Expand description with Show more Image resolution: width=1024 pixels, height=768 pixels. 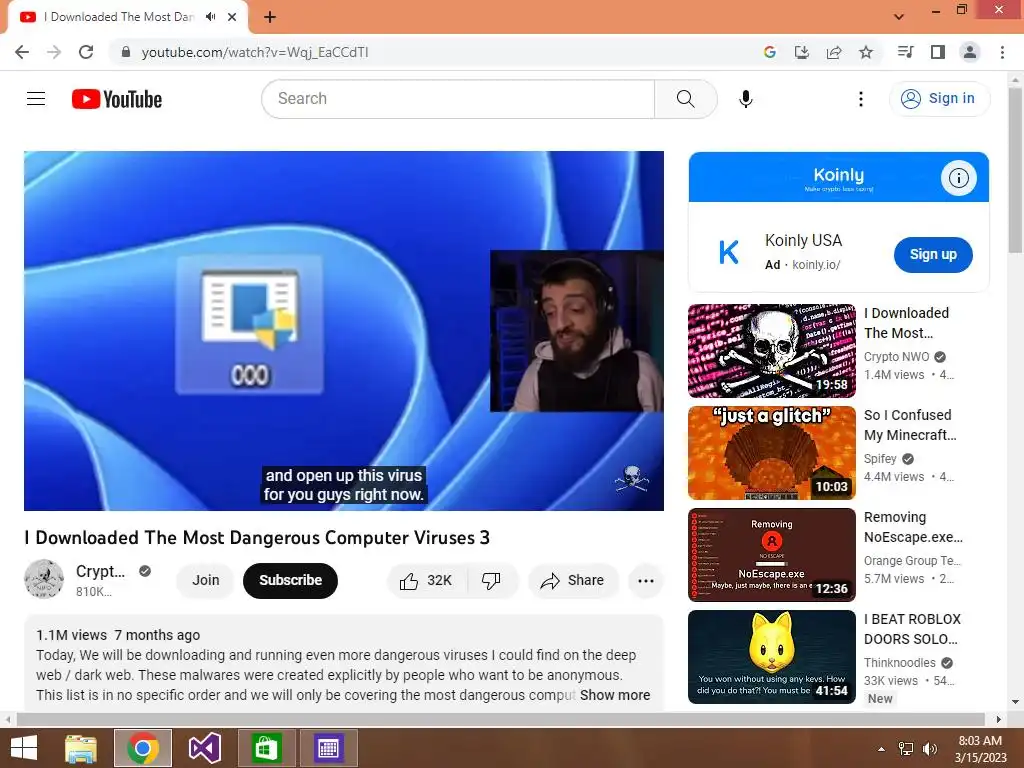[615, 695]
